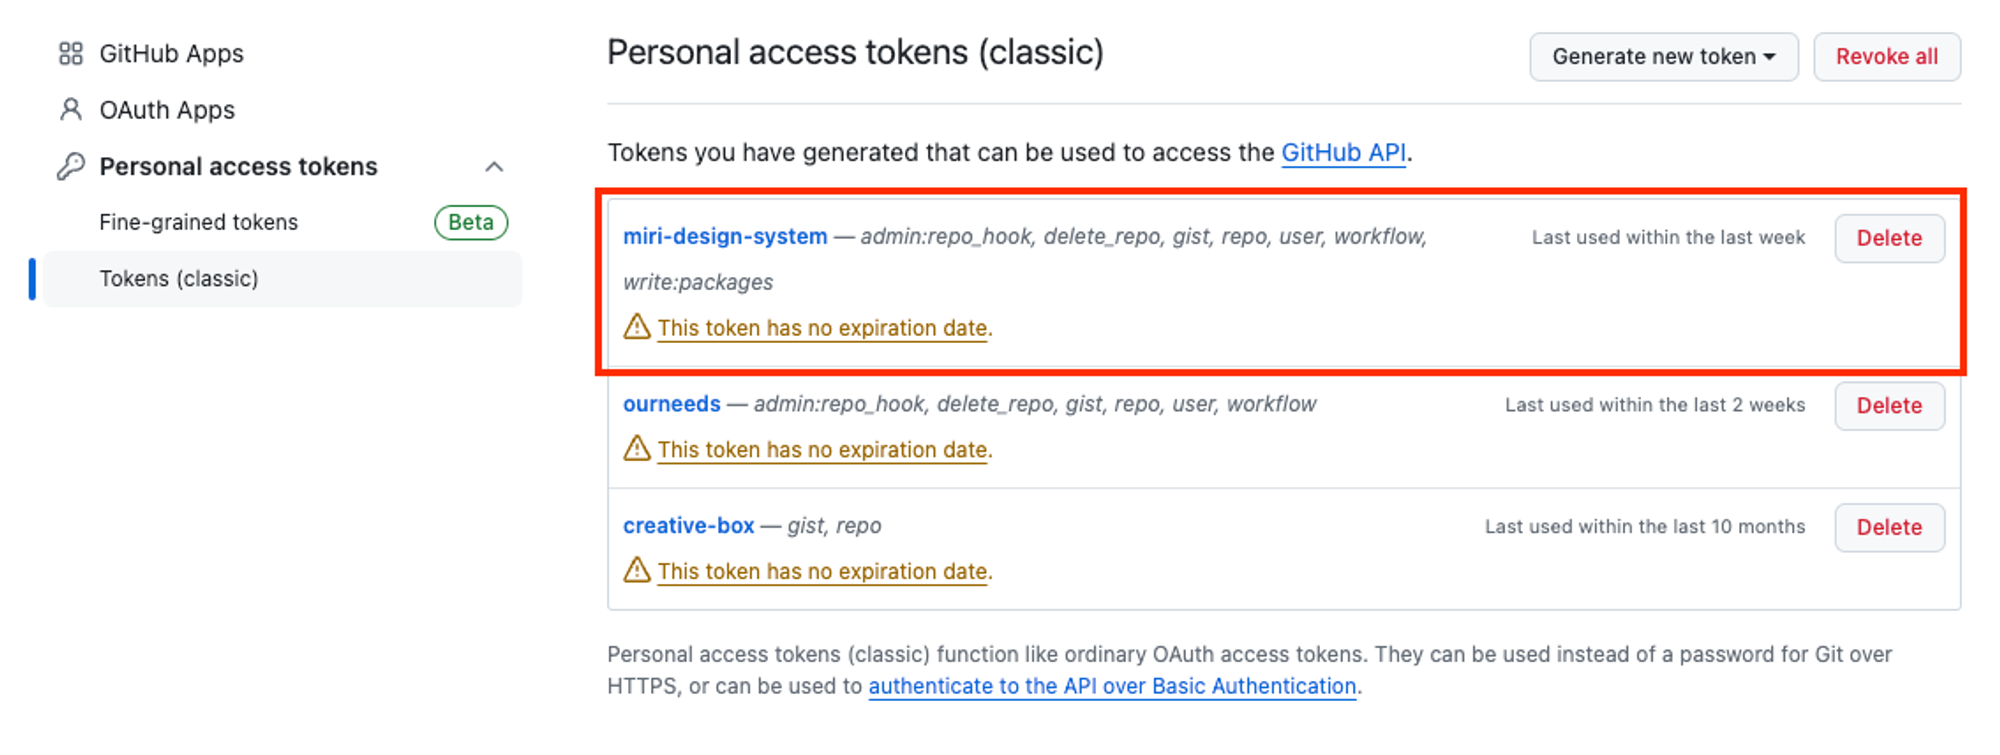Select the OAuth Apps person icon

tap(69, 110)
